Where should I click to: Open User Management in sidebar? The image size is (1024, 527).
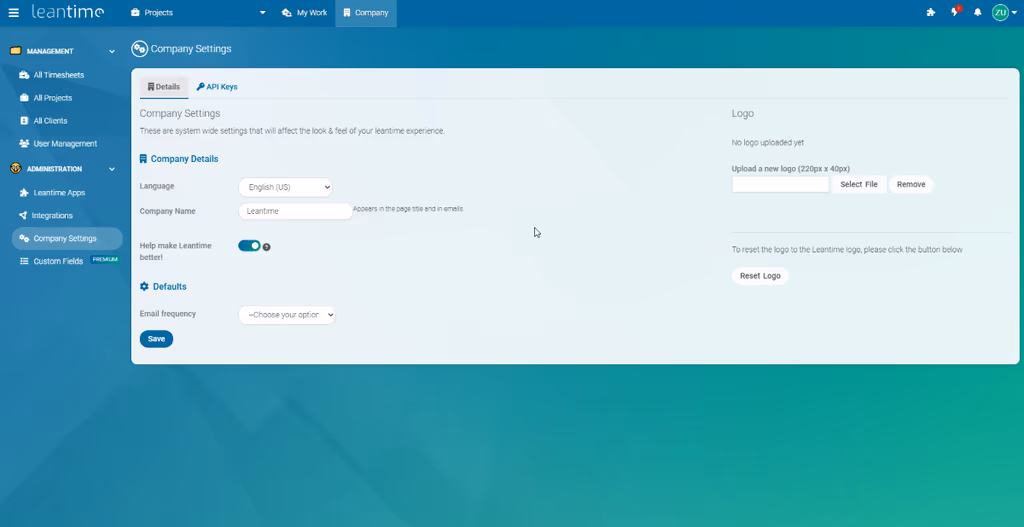(x=65, y=144)
